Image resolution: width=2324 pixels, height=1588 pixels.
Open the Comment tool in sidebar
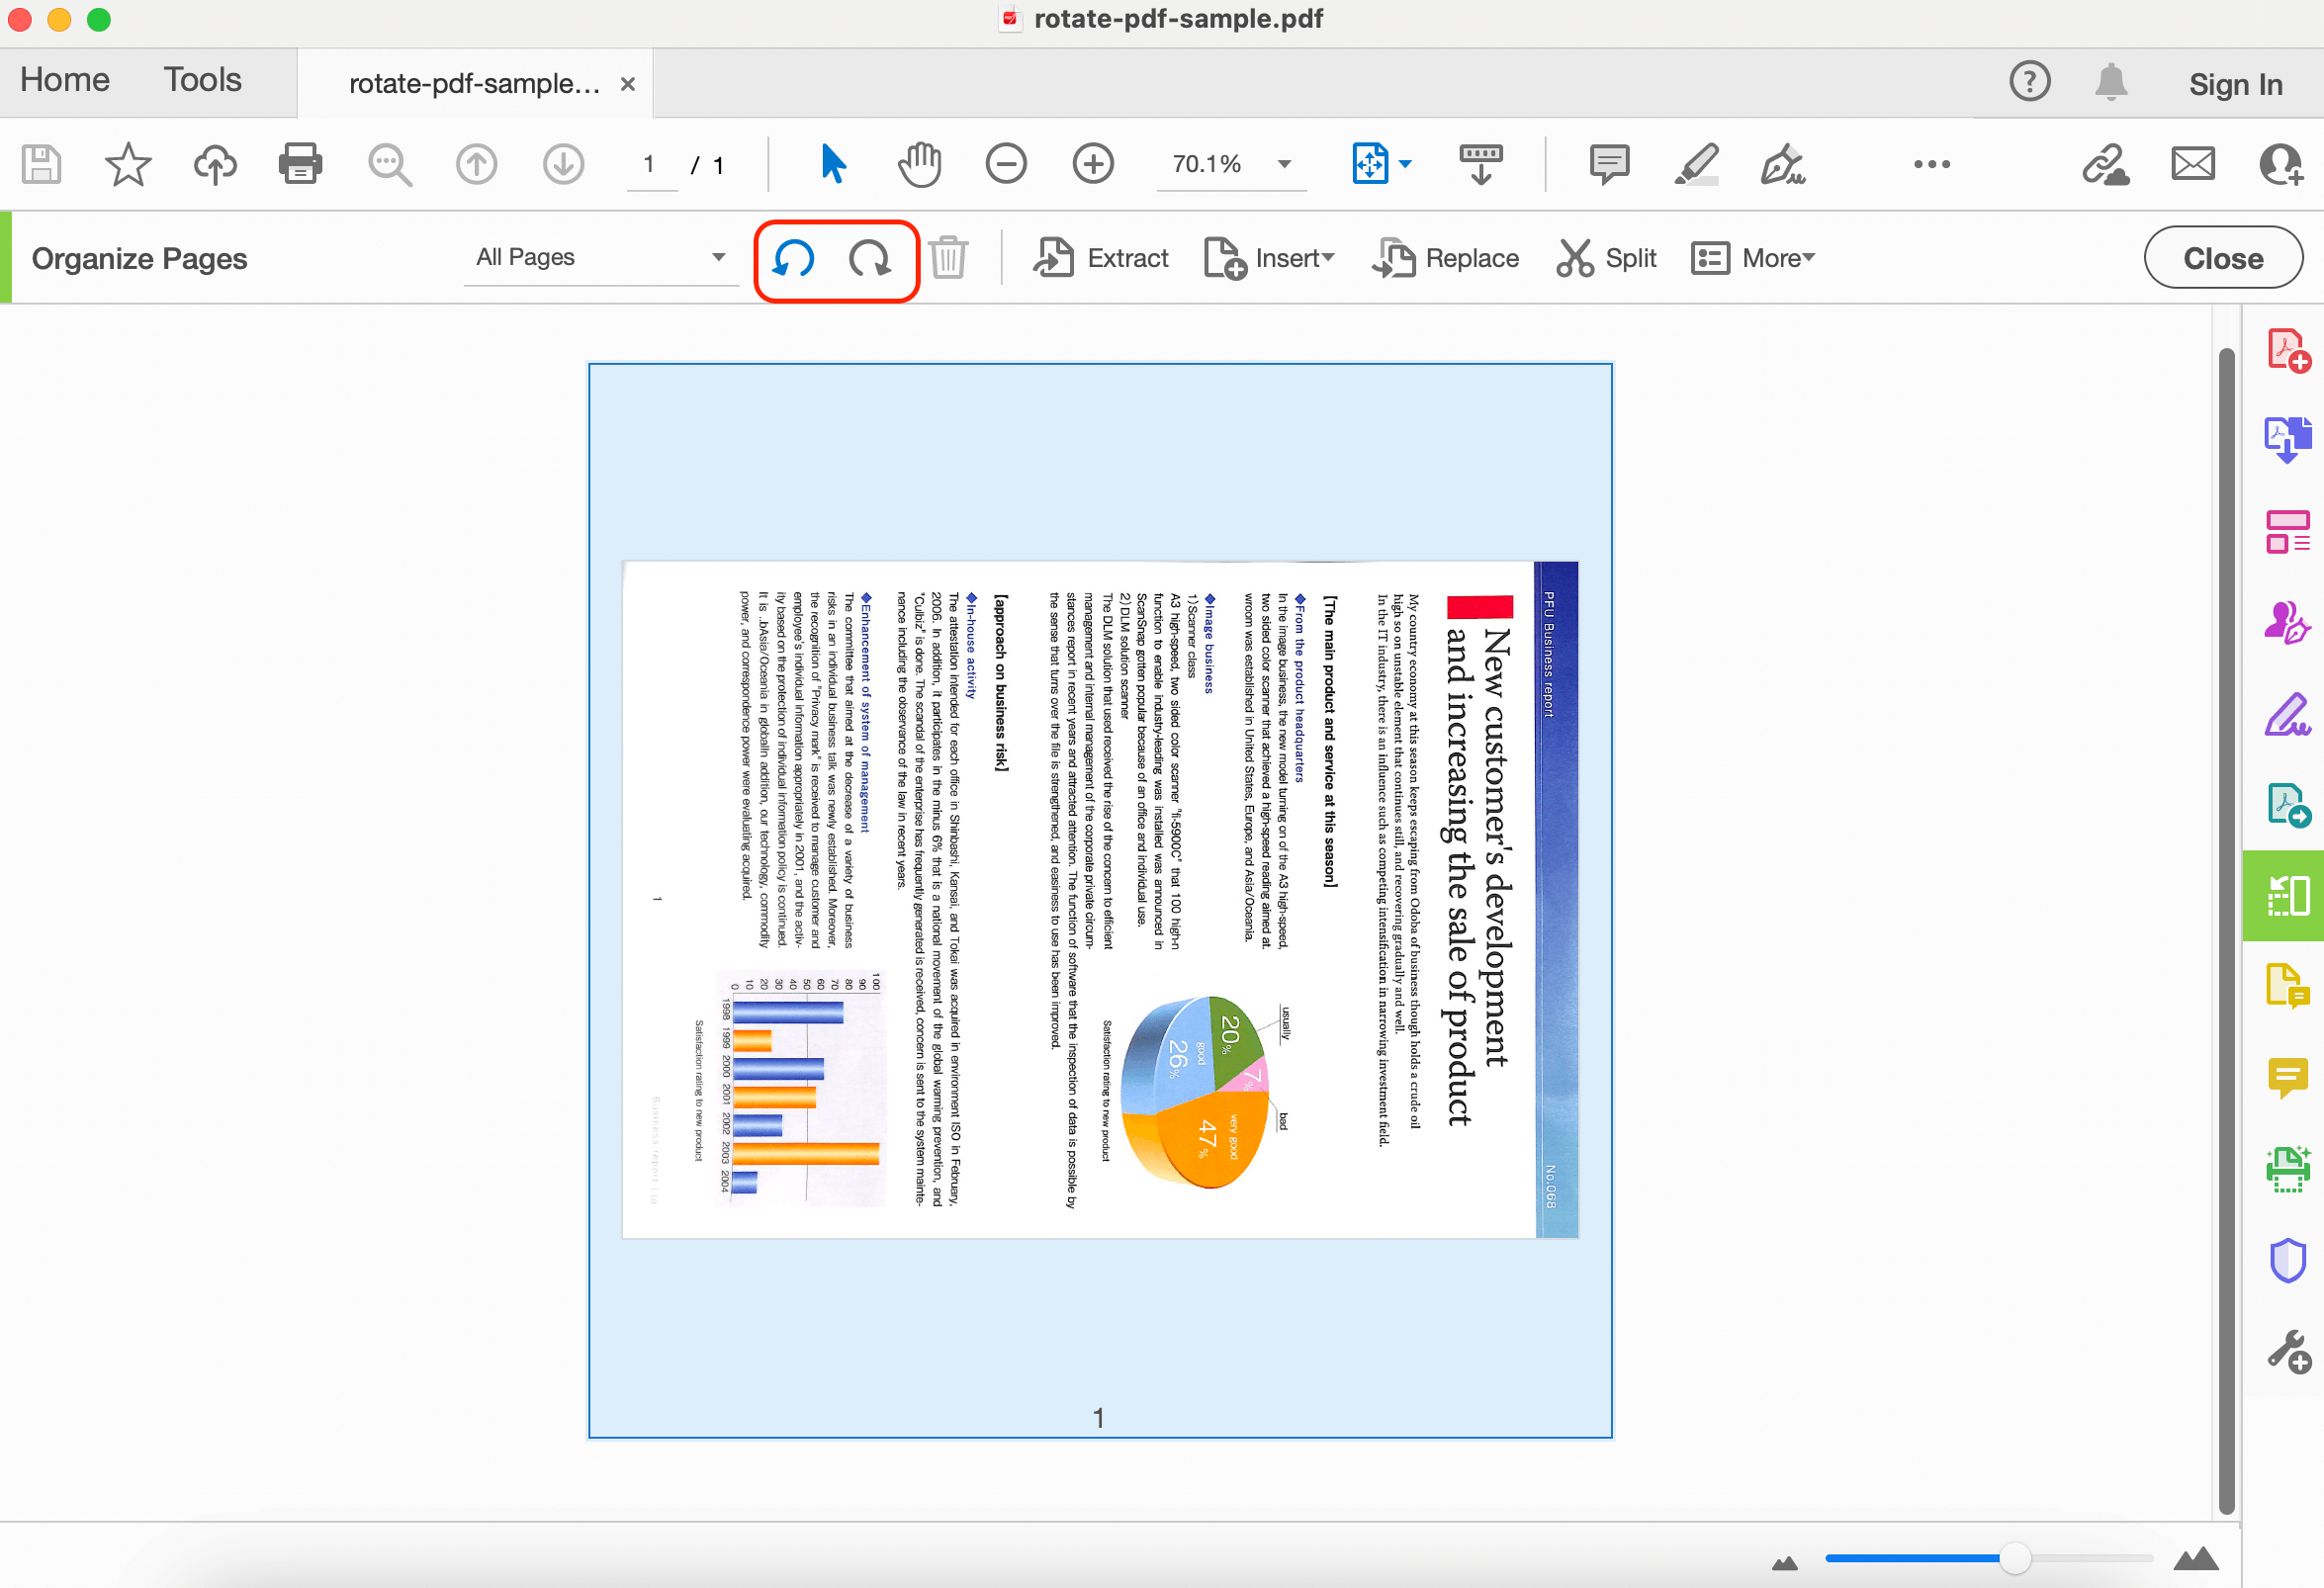click(2289, 1078)
